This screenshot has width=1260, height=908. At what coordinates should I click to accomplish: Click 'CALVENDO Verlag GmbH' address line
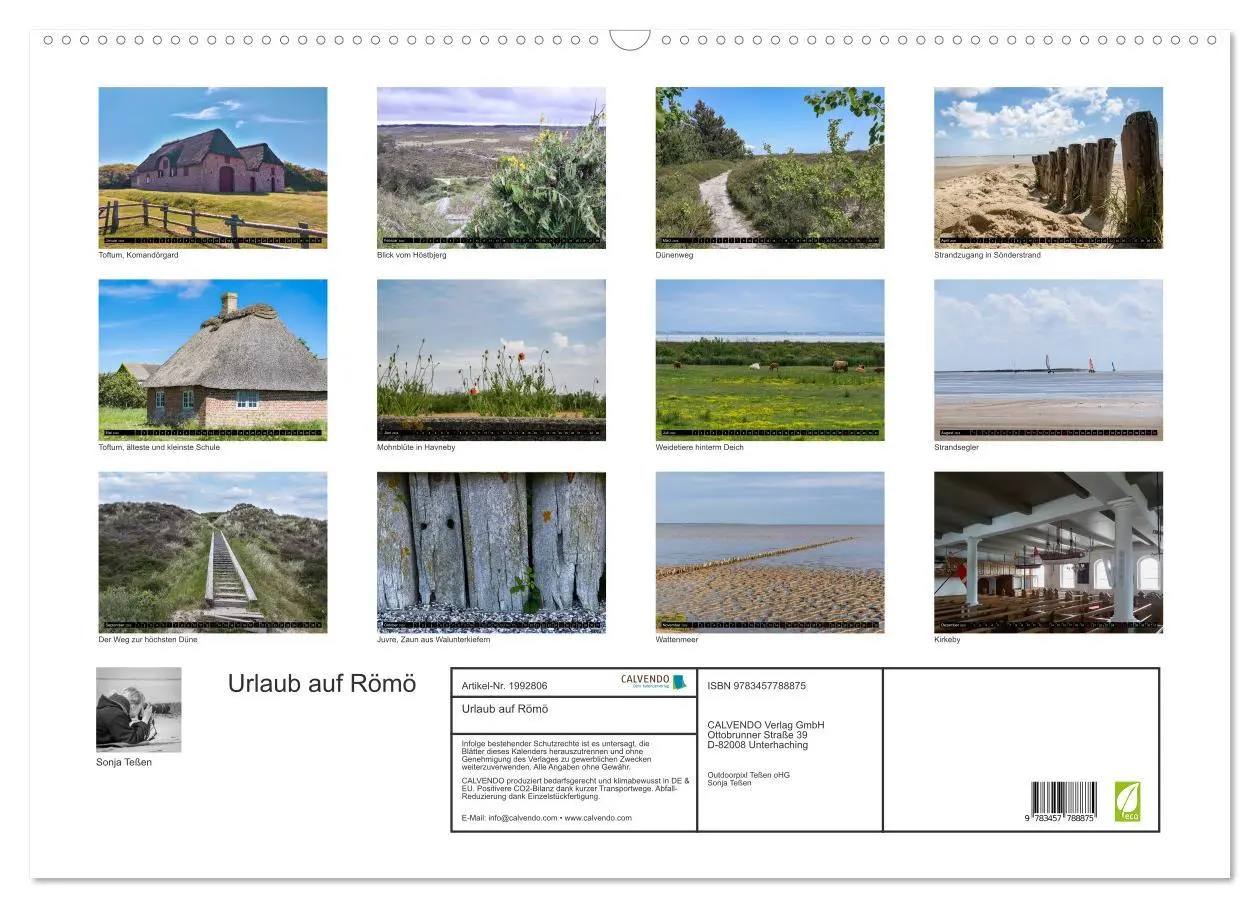[x=766, y=725]
